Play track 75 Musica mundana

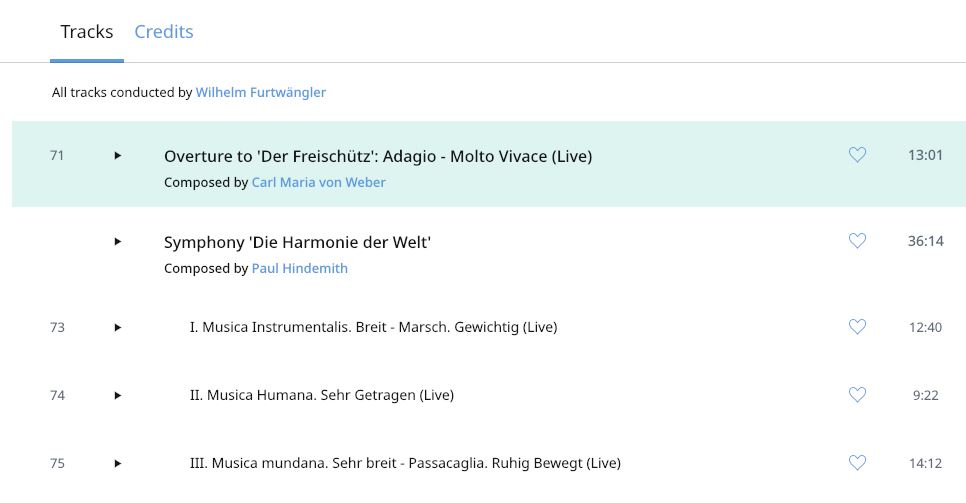[x=118, y=464]
